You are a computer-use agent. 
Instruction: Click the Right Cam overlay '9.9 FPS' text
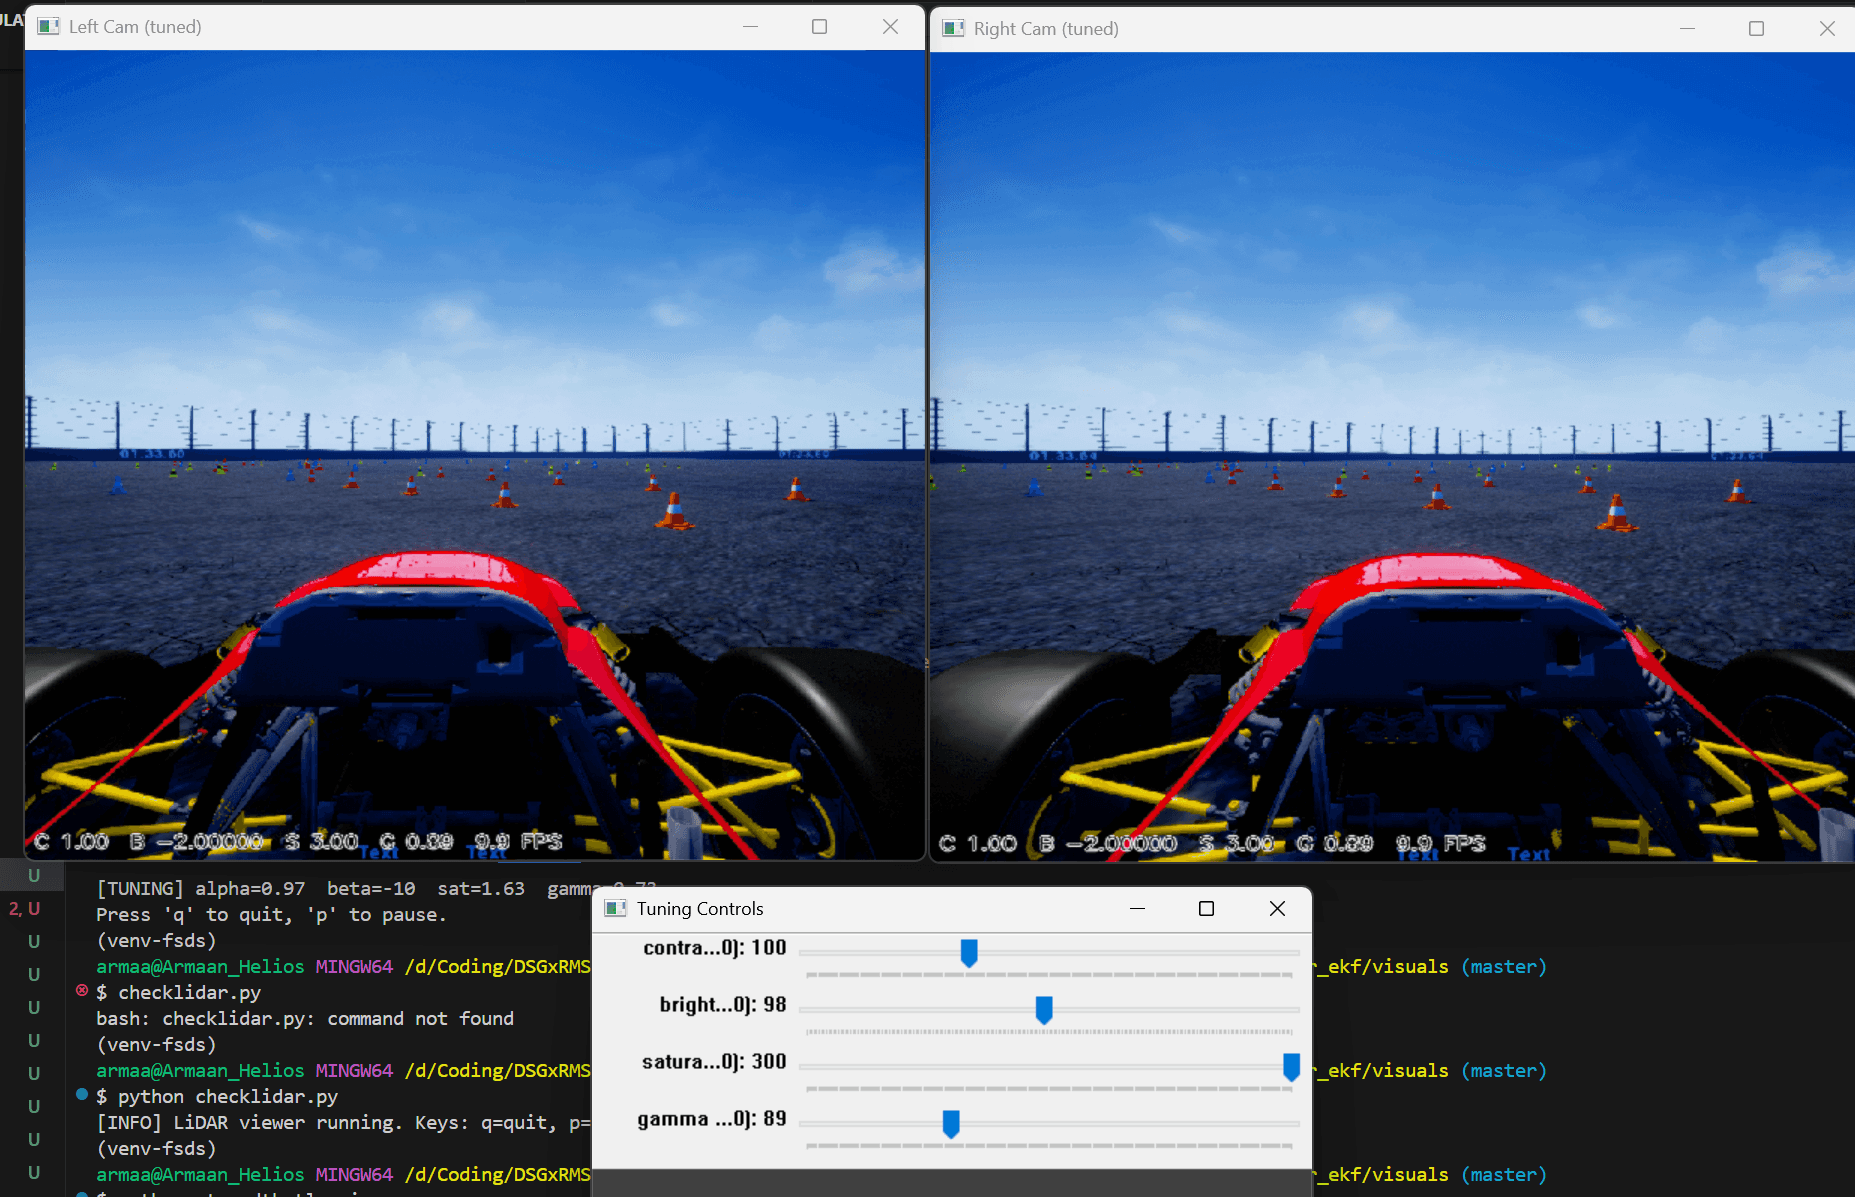1441,843
